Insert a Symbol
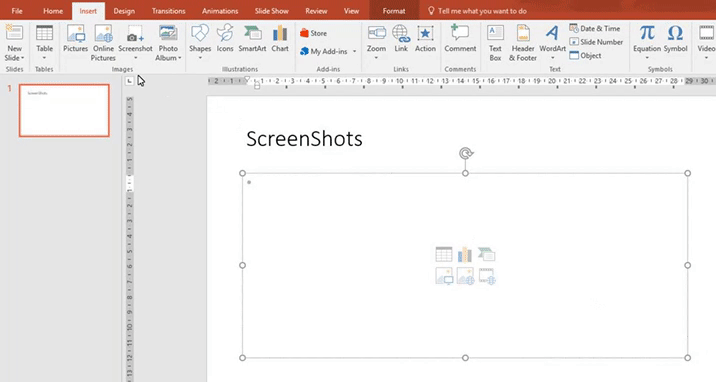 [675, 38]
